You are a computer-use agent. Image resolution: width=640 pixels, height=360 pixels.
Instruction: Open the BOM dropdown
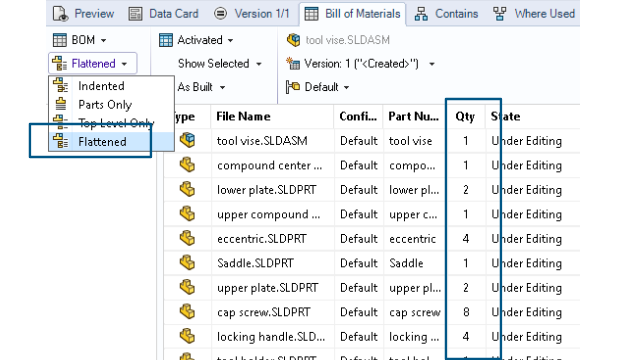[x=80, y=40]
